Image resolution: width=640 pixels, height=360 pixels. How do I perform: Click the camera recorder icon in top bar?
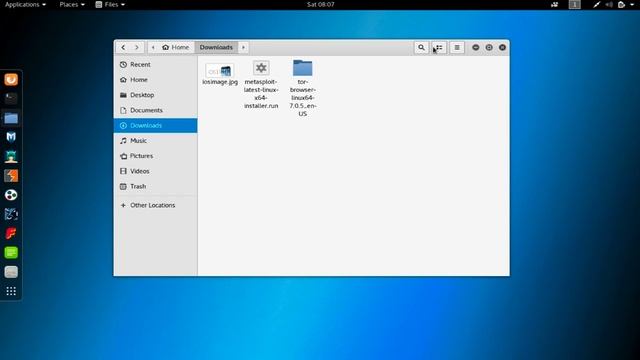point(555,4)
